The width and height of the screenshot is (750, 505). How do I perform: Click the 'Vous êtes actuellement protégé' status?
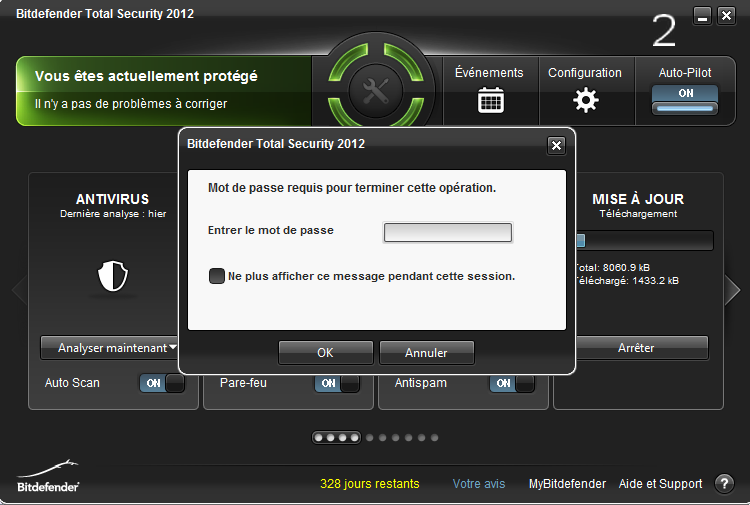tap(146, 76)
